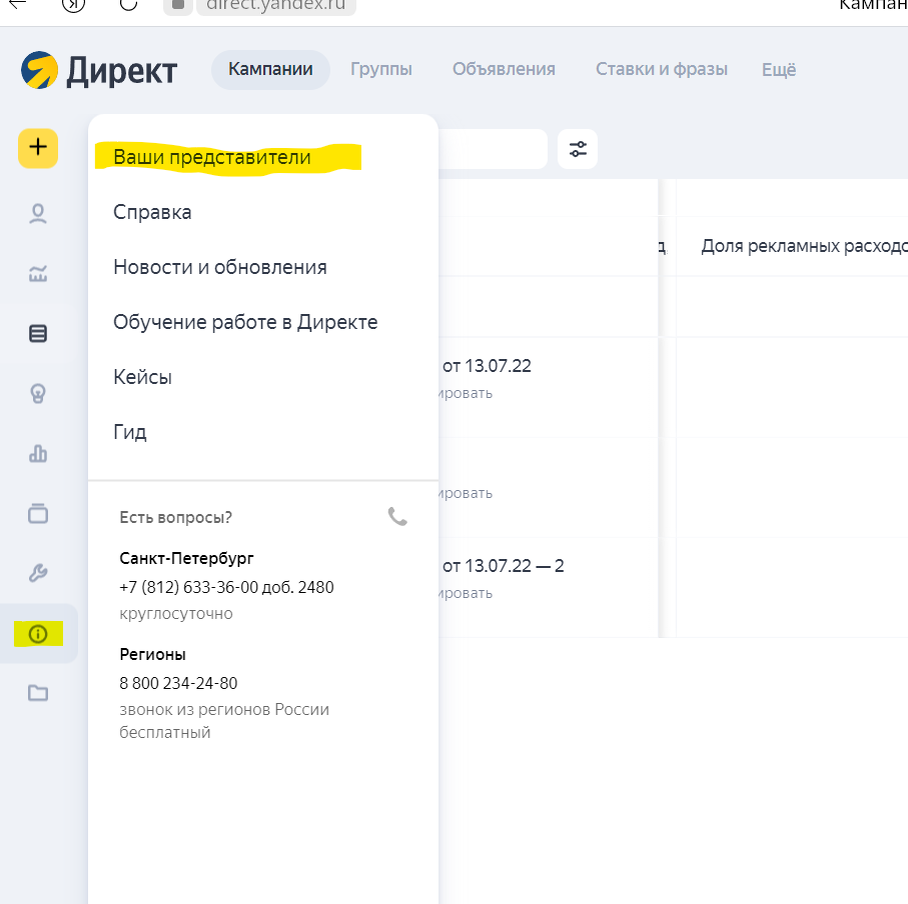
Task: Select the campaigns list sidebar icon
Action: [38, 334]
